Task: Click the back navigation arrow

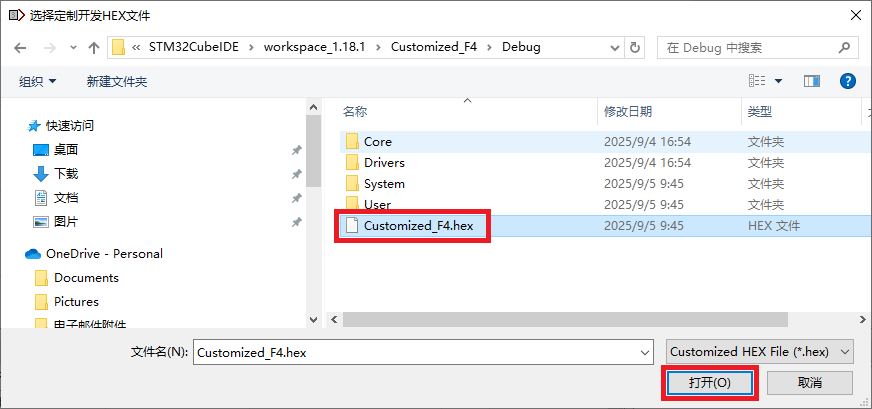Action: tap(20, 47)
